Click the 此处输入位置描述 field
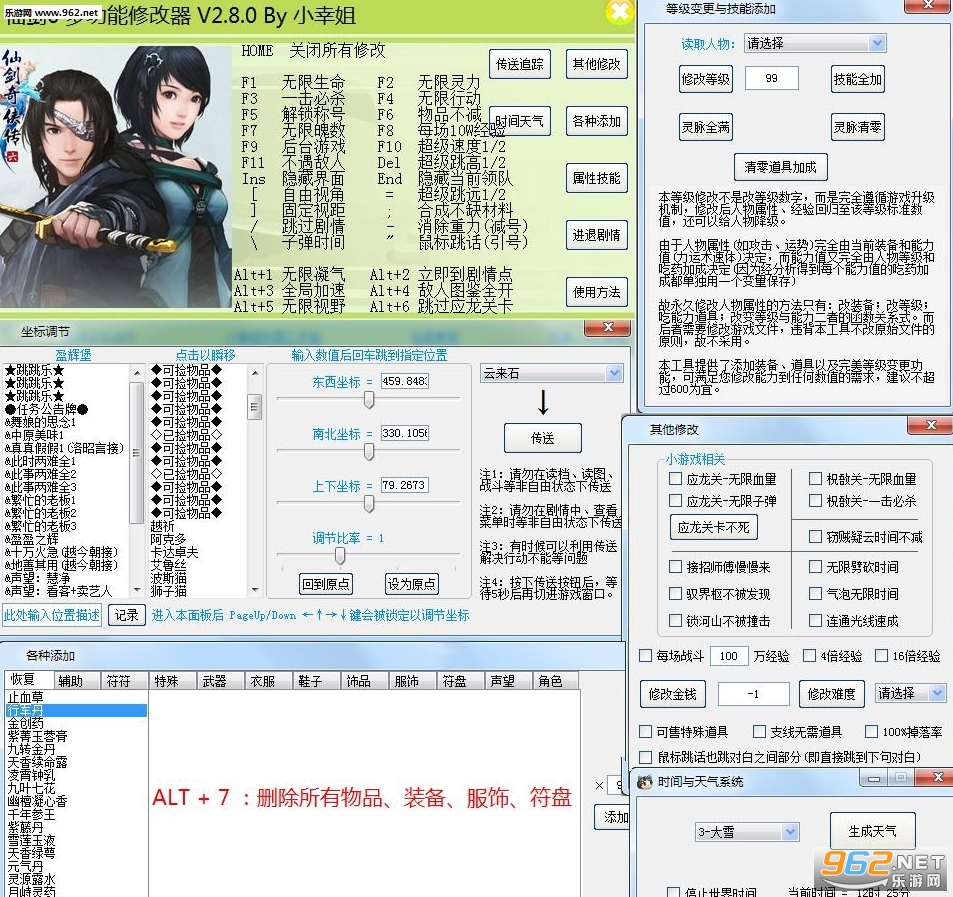Image resolution: width=953 pixels, height=897 pixels. pos(52,615)
